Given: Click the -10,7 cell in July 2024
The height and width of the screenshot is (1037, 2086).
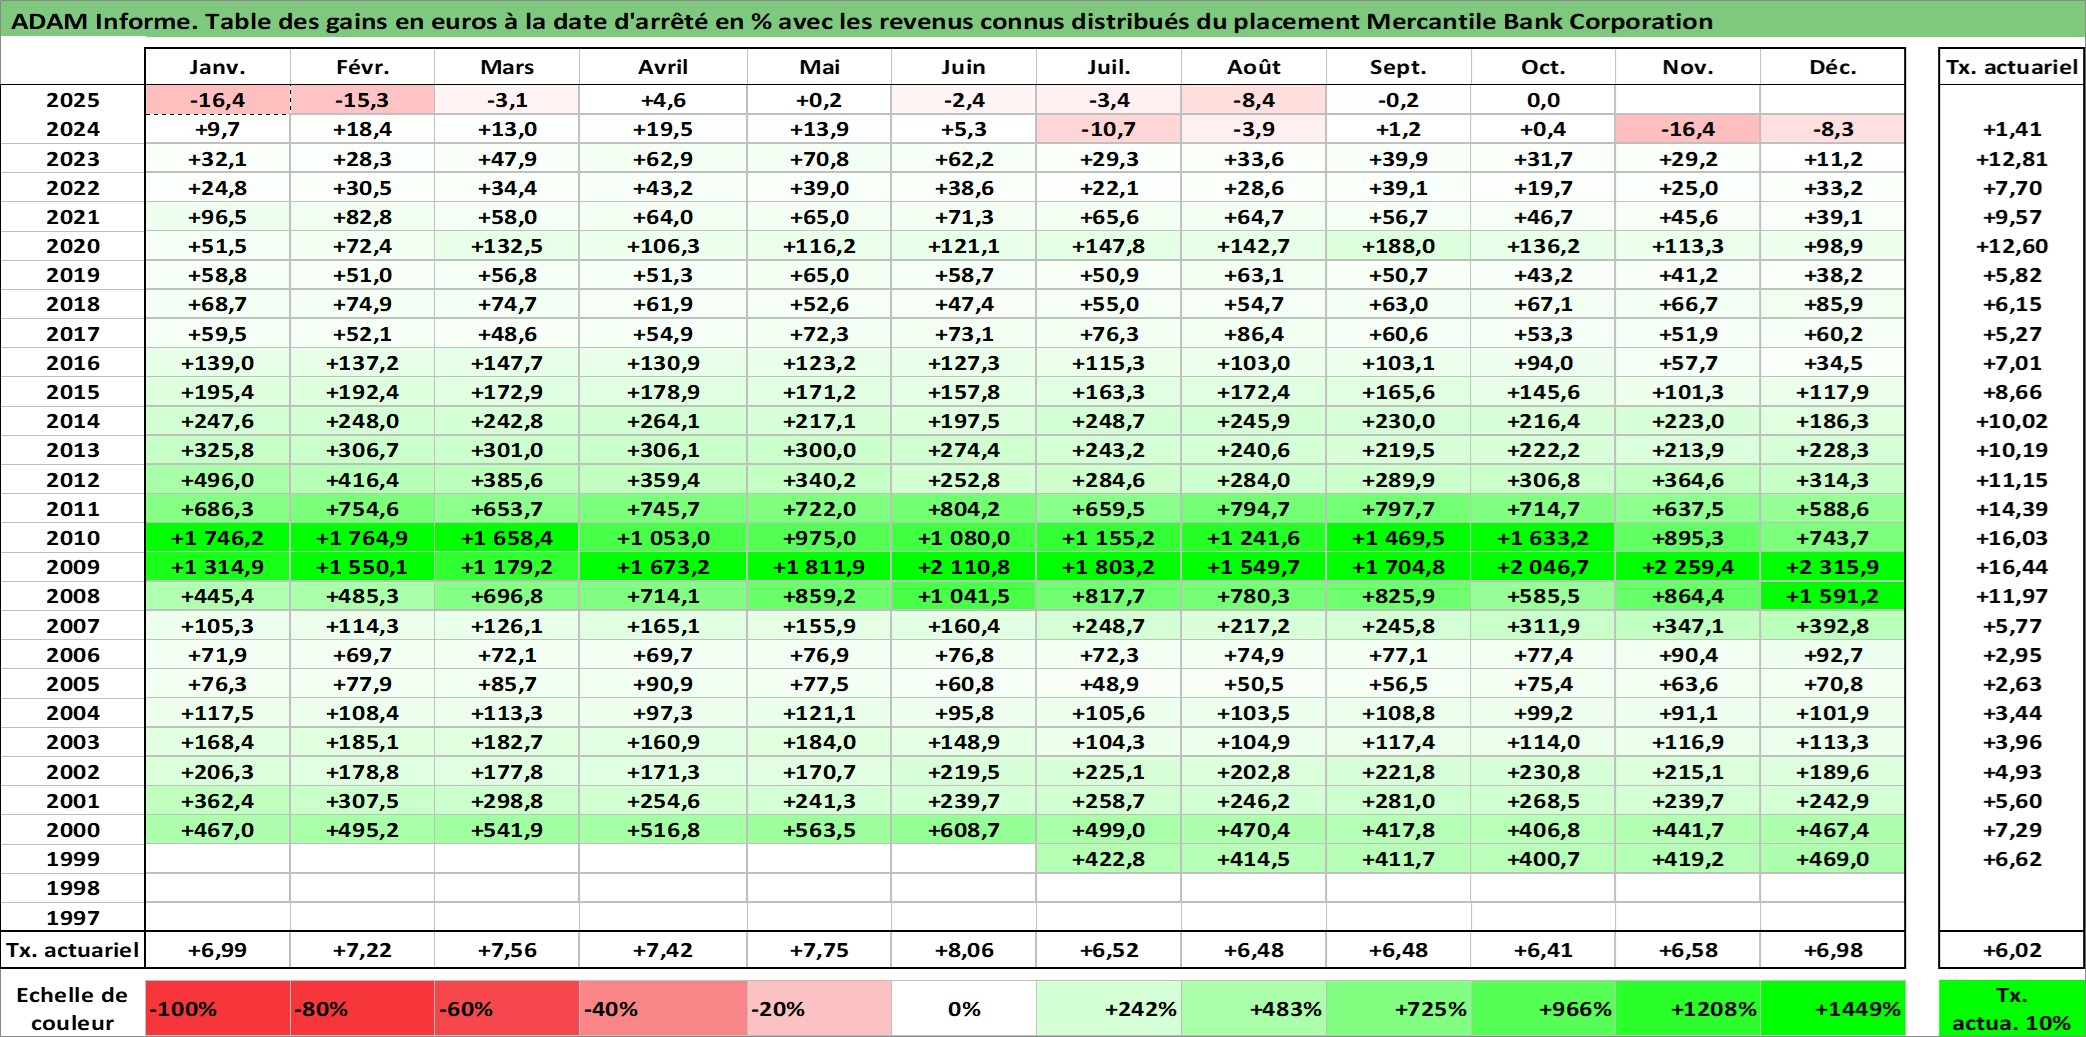Looking at the screenshot, I should (x=1109, y=129).
